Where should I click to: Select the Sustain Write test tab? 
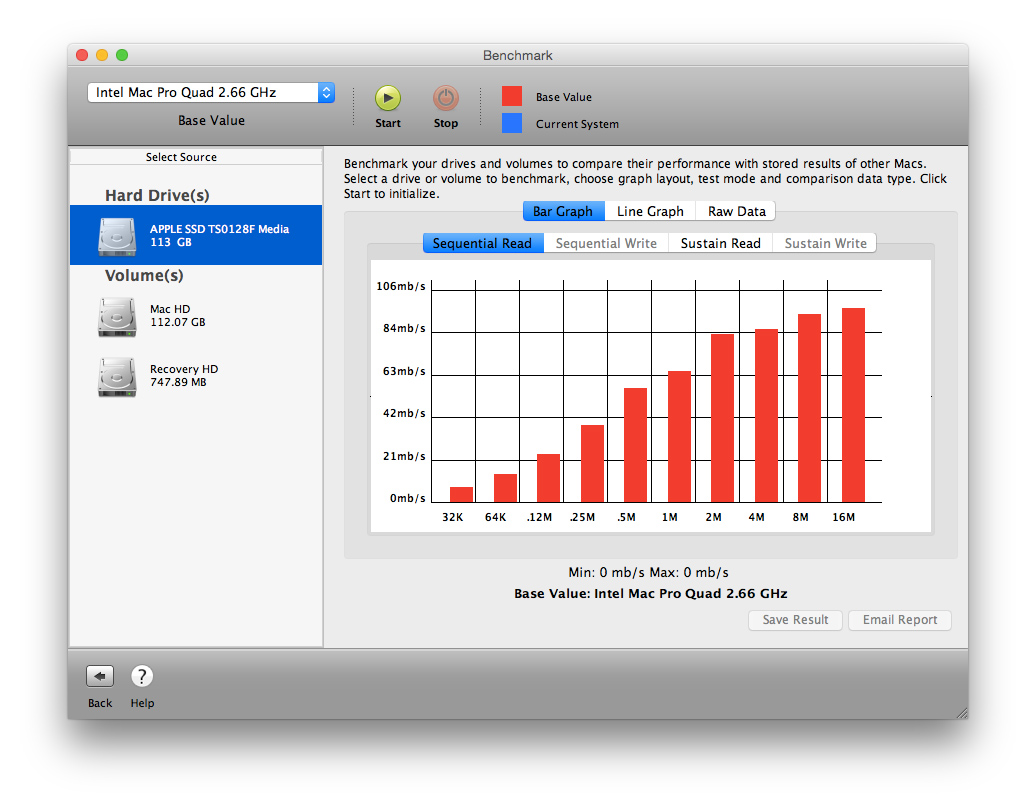pos(825,243)
